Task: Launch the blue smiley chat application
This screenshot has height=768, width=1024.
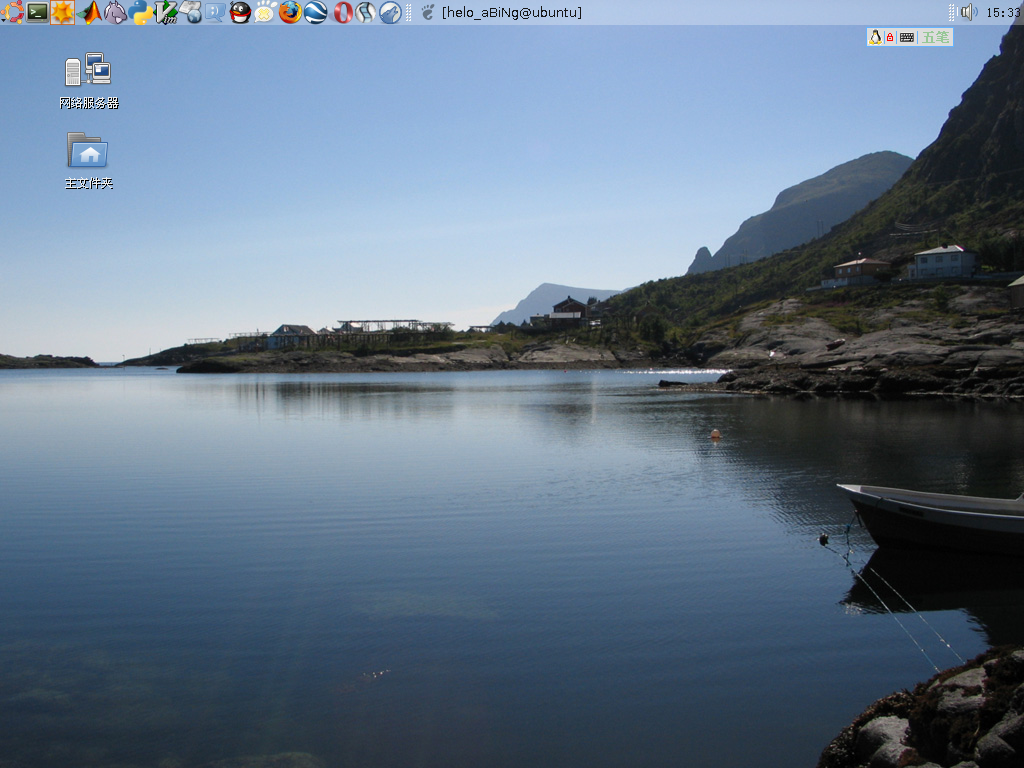Action: [216, 12]
